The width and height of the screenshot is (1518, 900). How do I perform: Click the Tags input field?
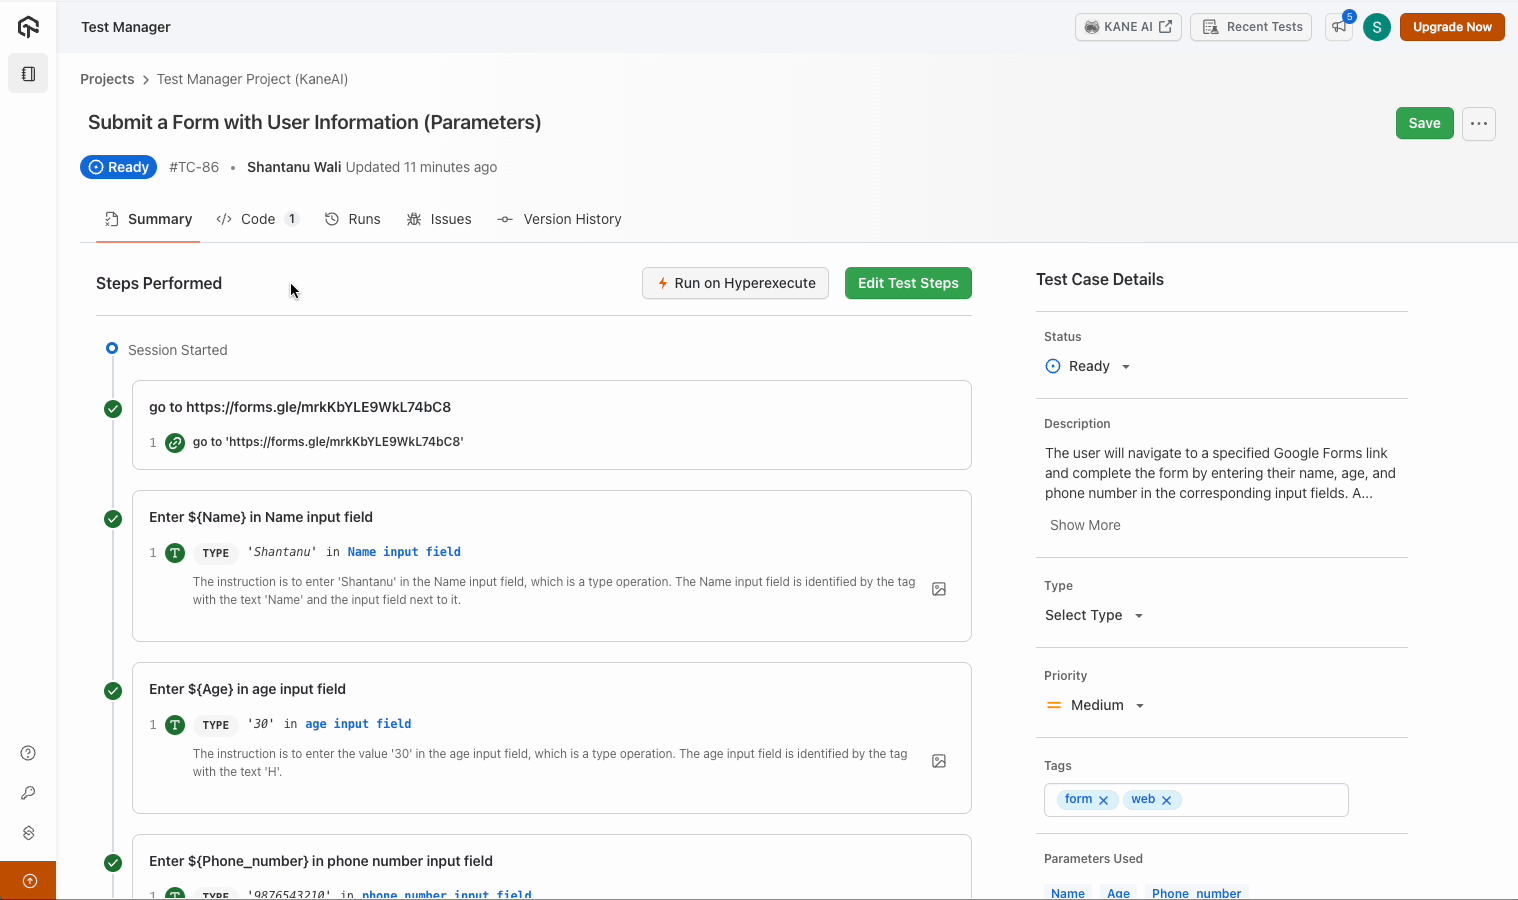(x=1262, y=800)
